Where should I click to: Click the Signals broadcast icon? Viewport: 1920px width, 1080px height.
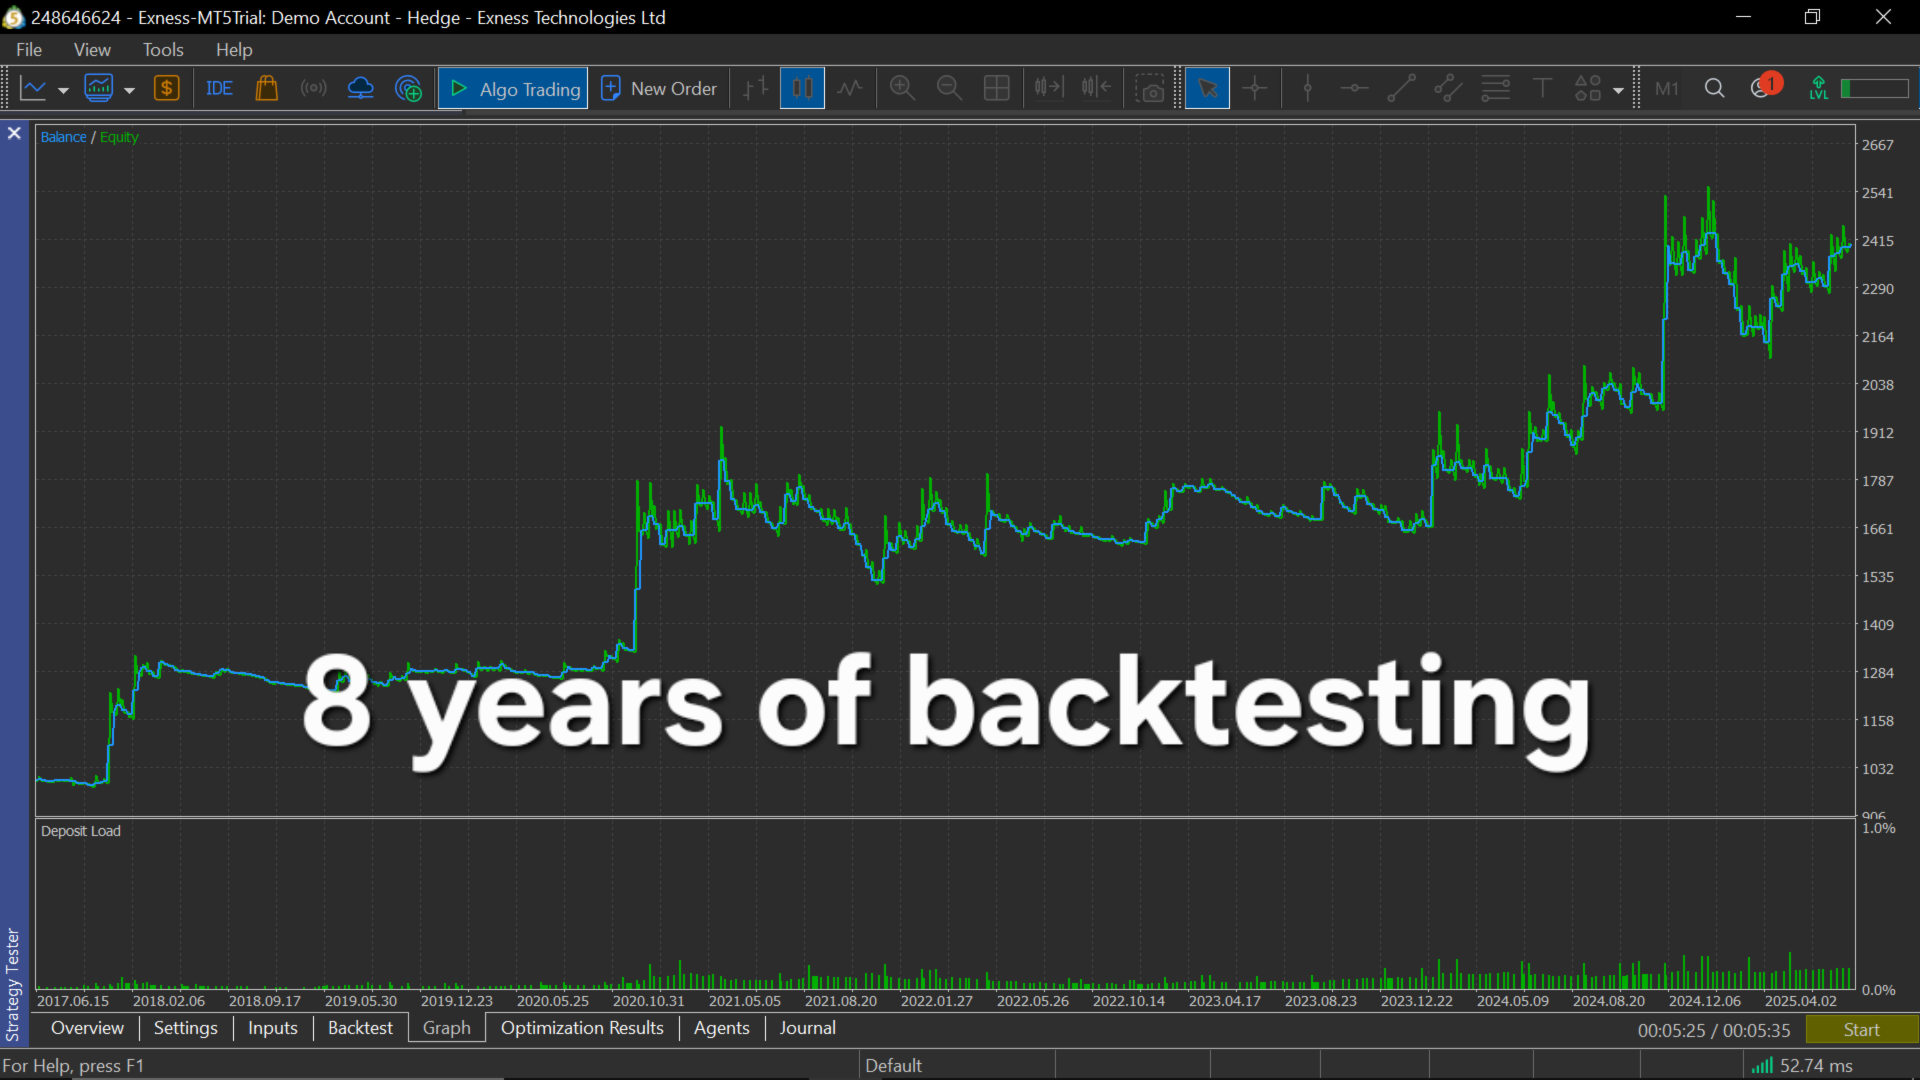[313, 88]
